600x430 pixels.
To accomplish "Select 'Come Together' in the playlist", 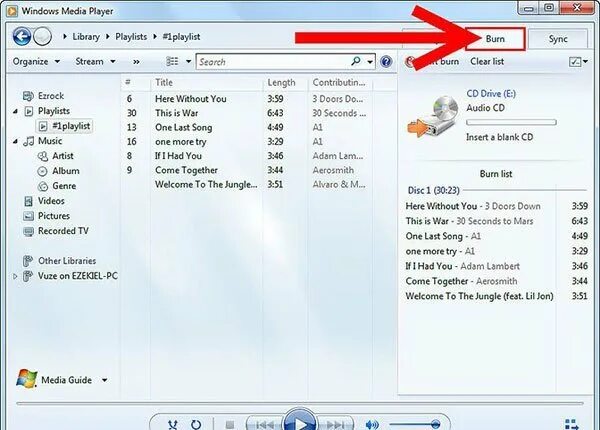I will (186, 170).
